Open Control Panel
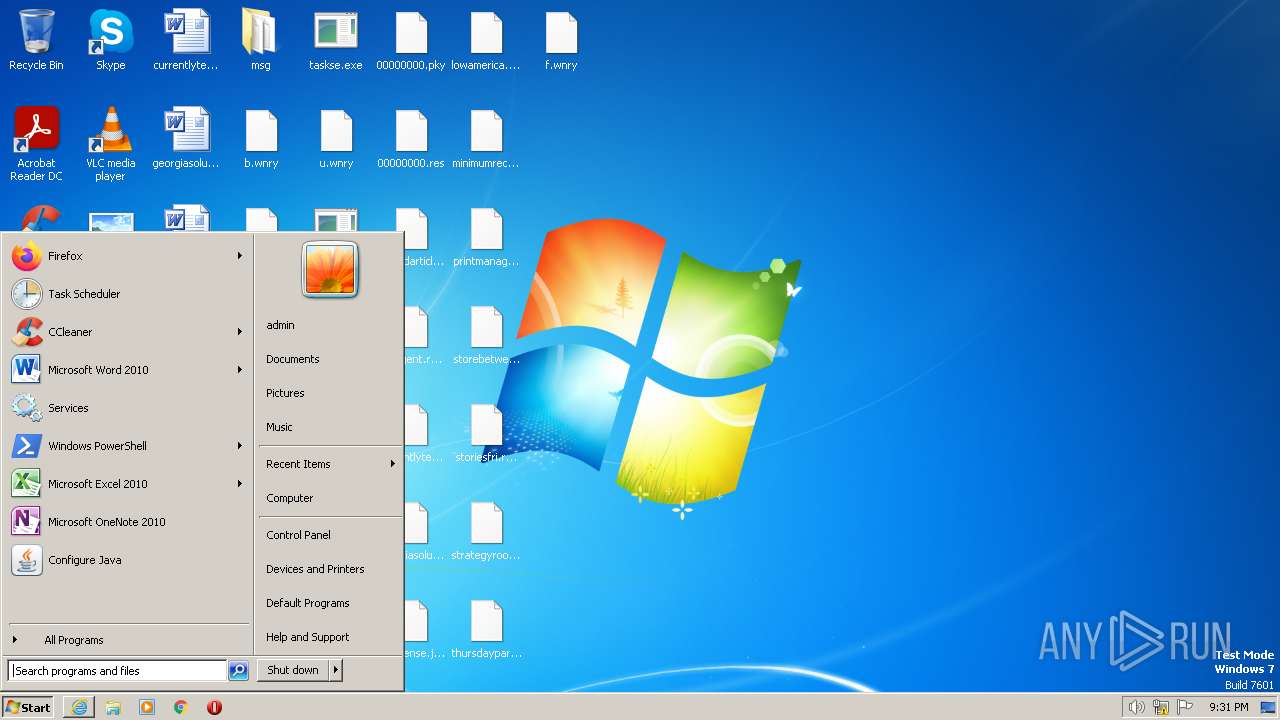Image resolution: width=1280 pixels, height=720 pixels. [330, 535]
